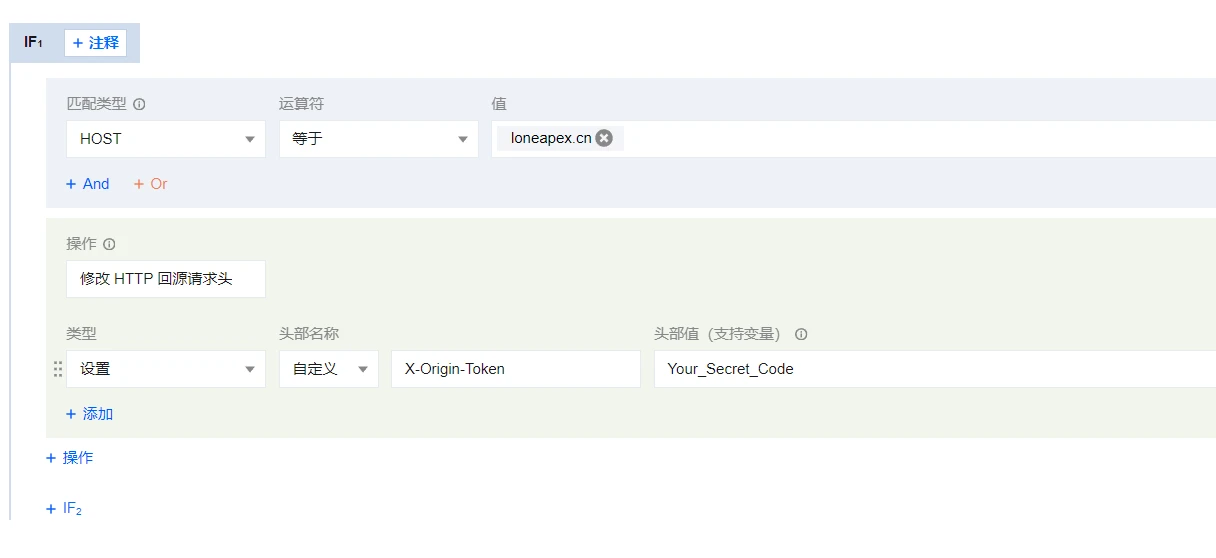The image size is (1216, 558).
Task: Add a comment with the 注释 button
Action: coord(96,43)
